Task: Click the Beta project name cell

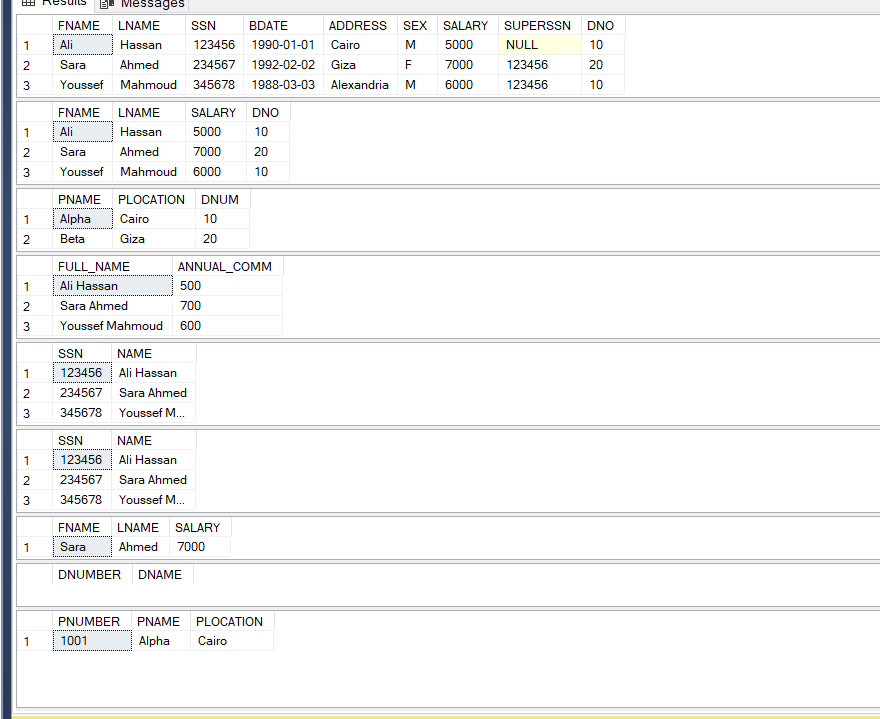Action: click(x=73, y=239)
